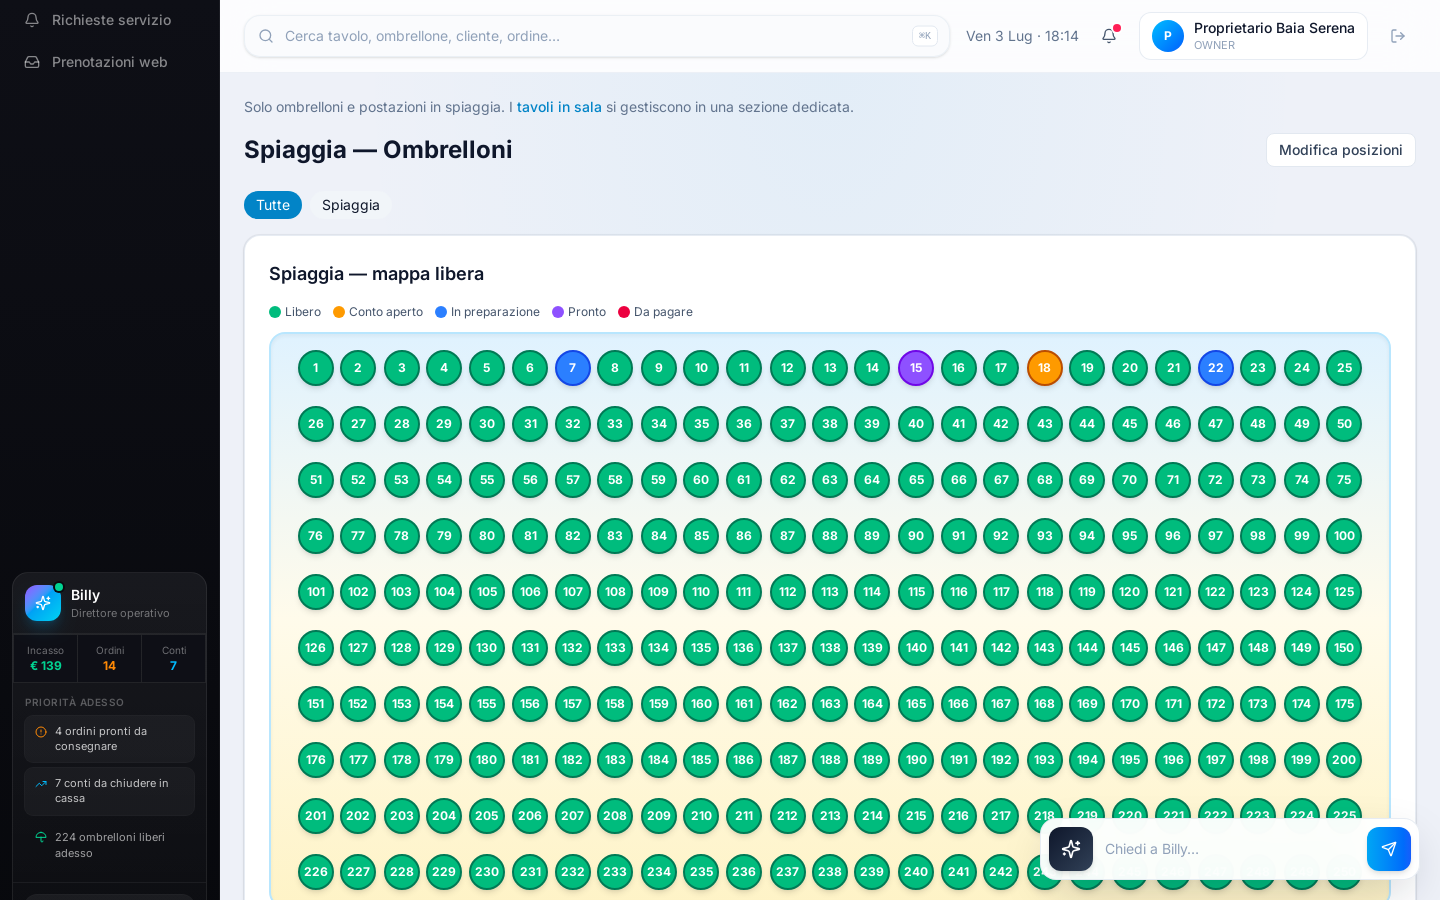This screenshot has height=900, width=1440.
Task: Switch to the Tutte tab
Action: [273, 205]
